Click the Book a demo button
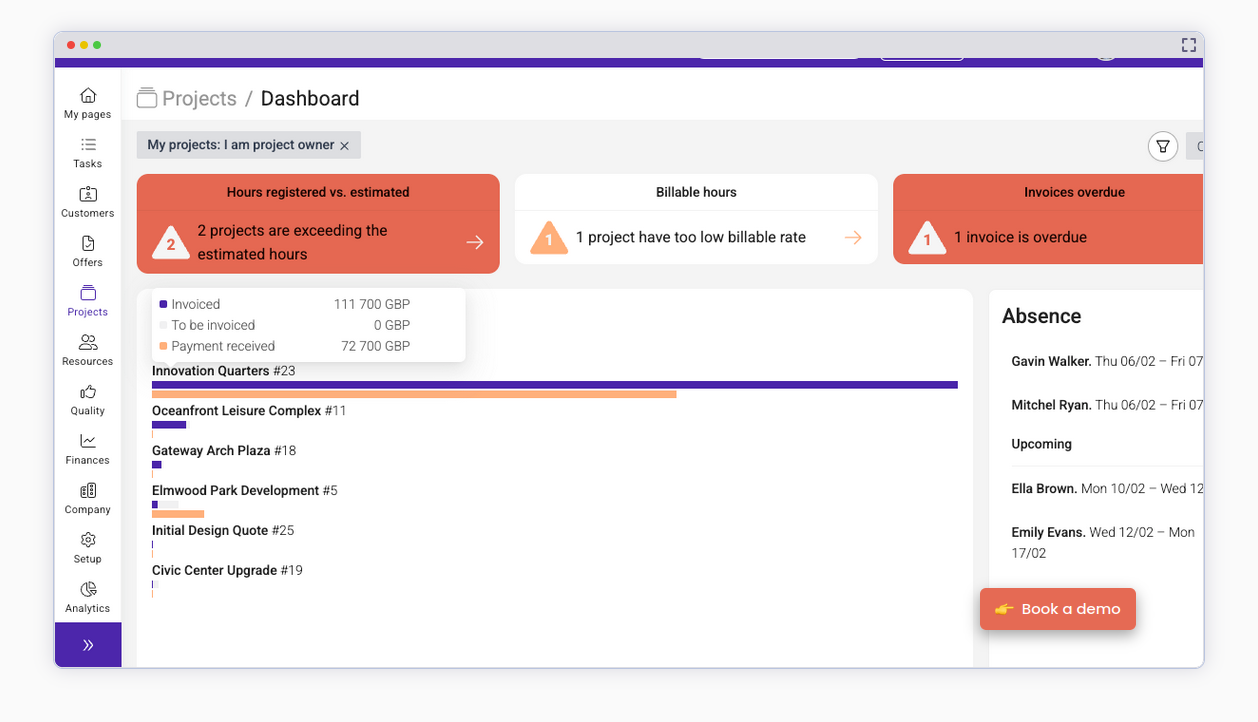 (1057, 608)
